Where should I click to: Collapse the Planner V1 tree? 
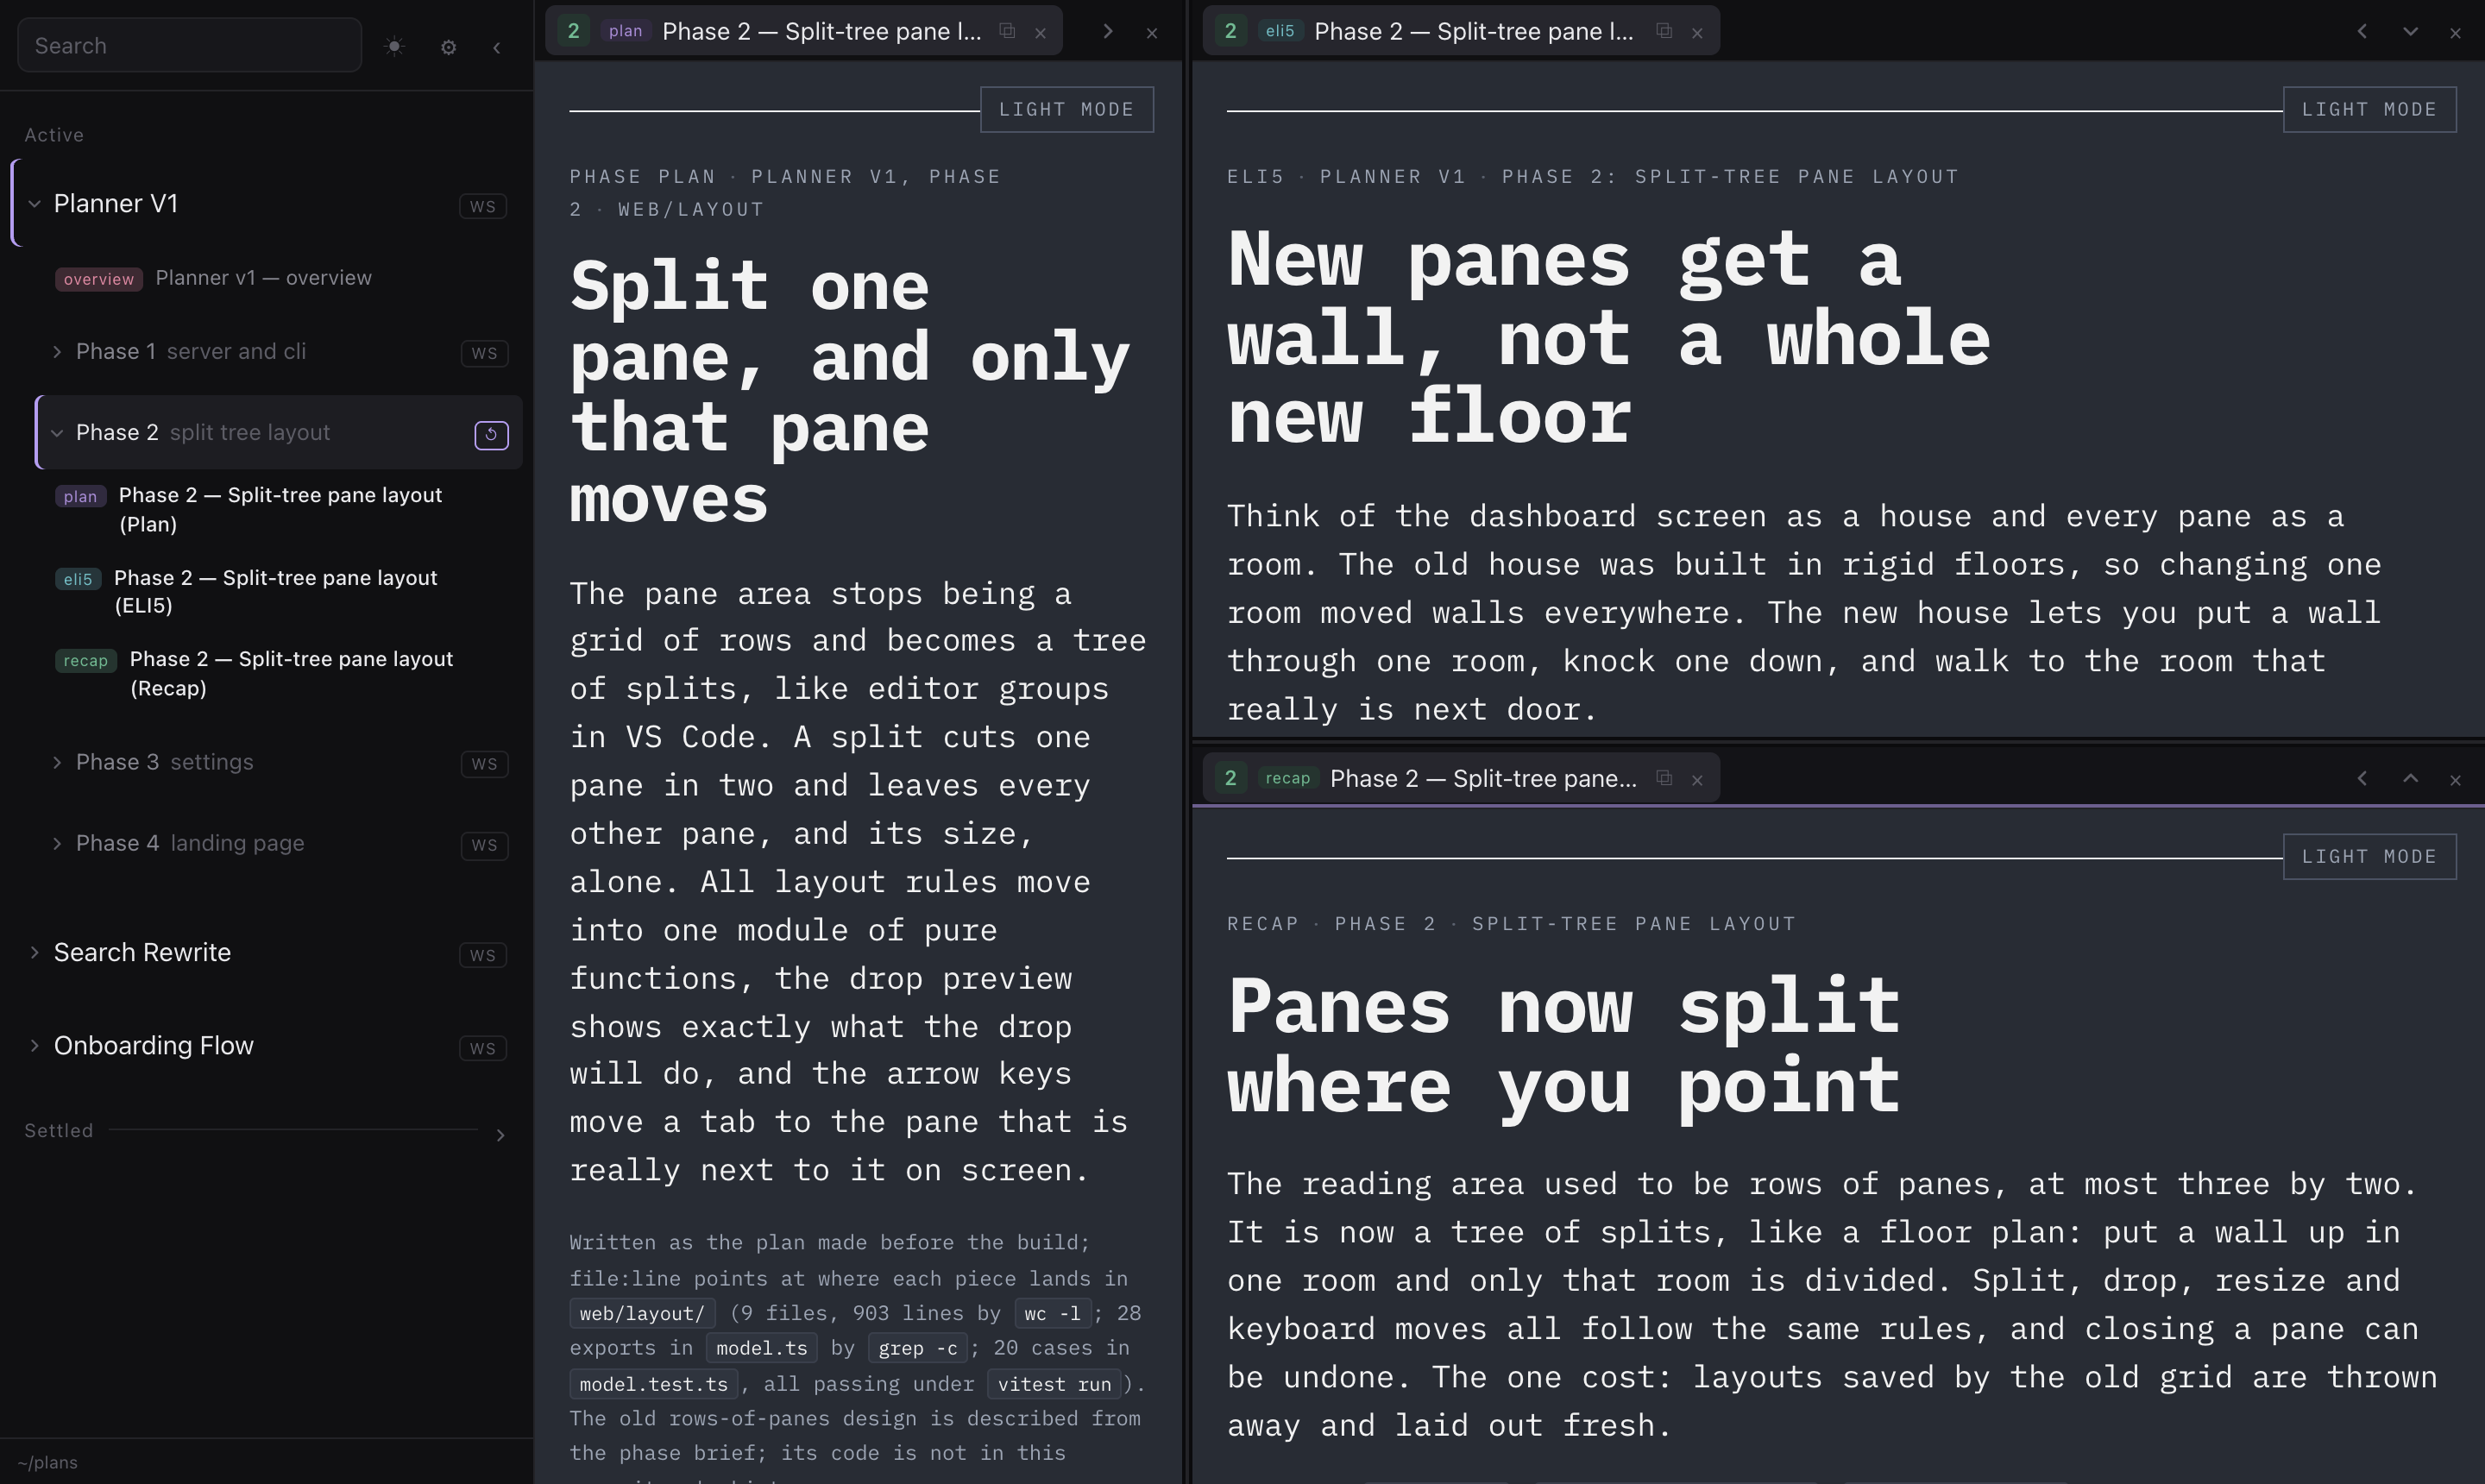click(34, 204)
